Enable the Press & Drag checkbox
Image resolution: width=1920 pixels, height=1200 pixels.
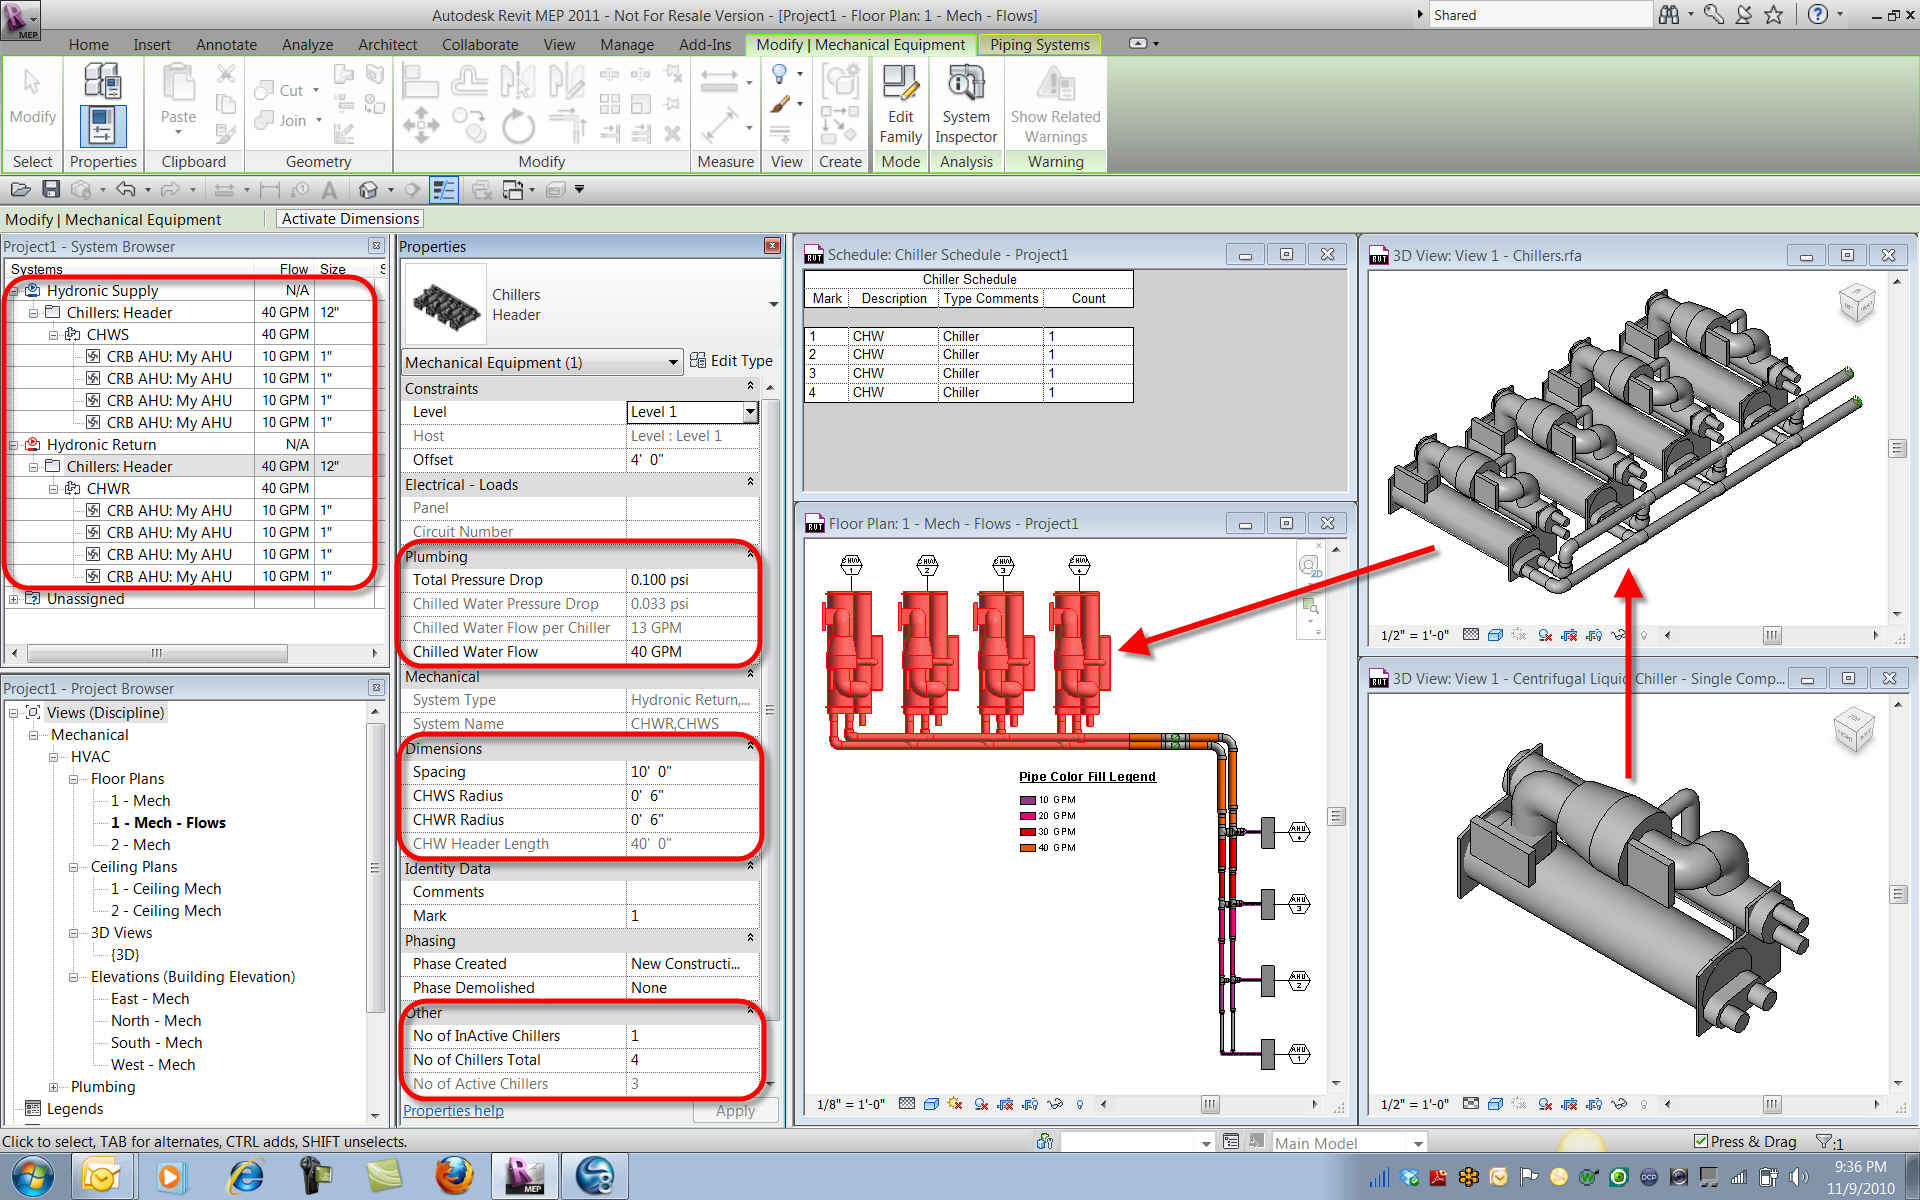[x=1700, y=1141]
